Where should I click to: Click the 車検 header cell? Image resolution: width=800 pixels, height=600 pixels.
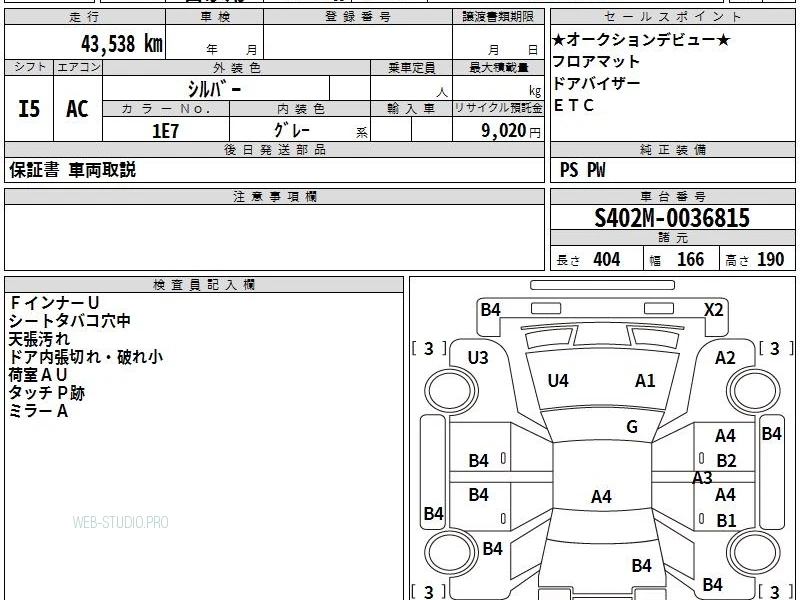click(x=215, y=17)
